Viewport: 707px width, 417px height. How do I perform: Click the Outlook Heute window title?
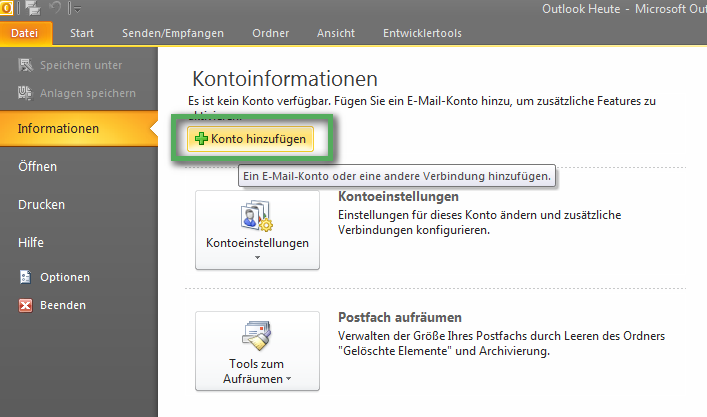pyautogui.click(x=581, y=9)
